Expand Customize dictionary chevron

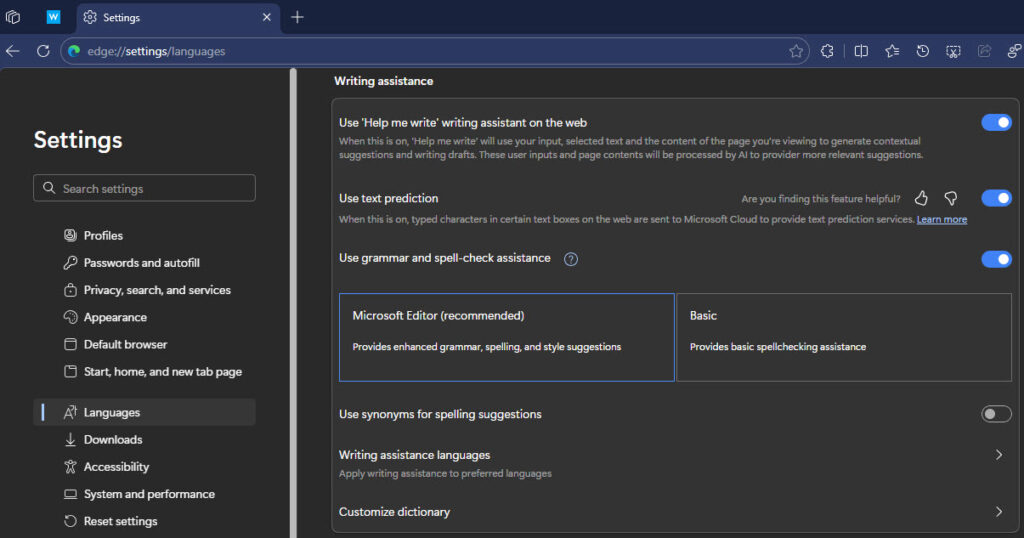pyautogui.click(x=999, y=512)
